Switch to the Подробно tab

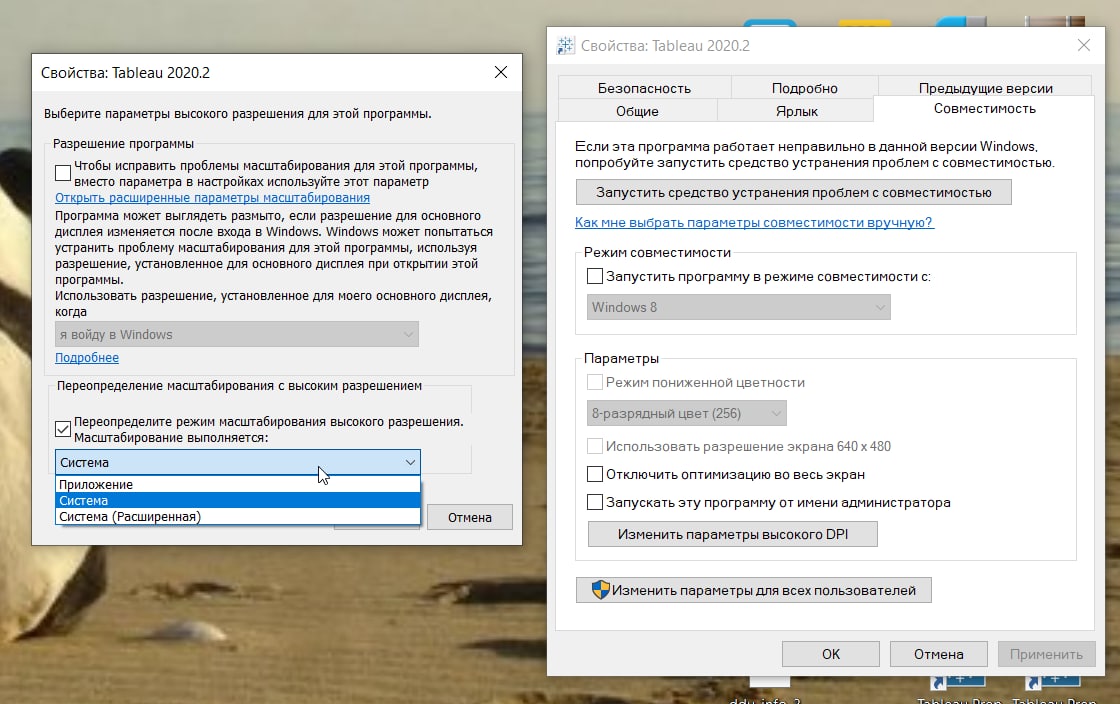pos(804,88)
